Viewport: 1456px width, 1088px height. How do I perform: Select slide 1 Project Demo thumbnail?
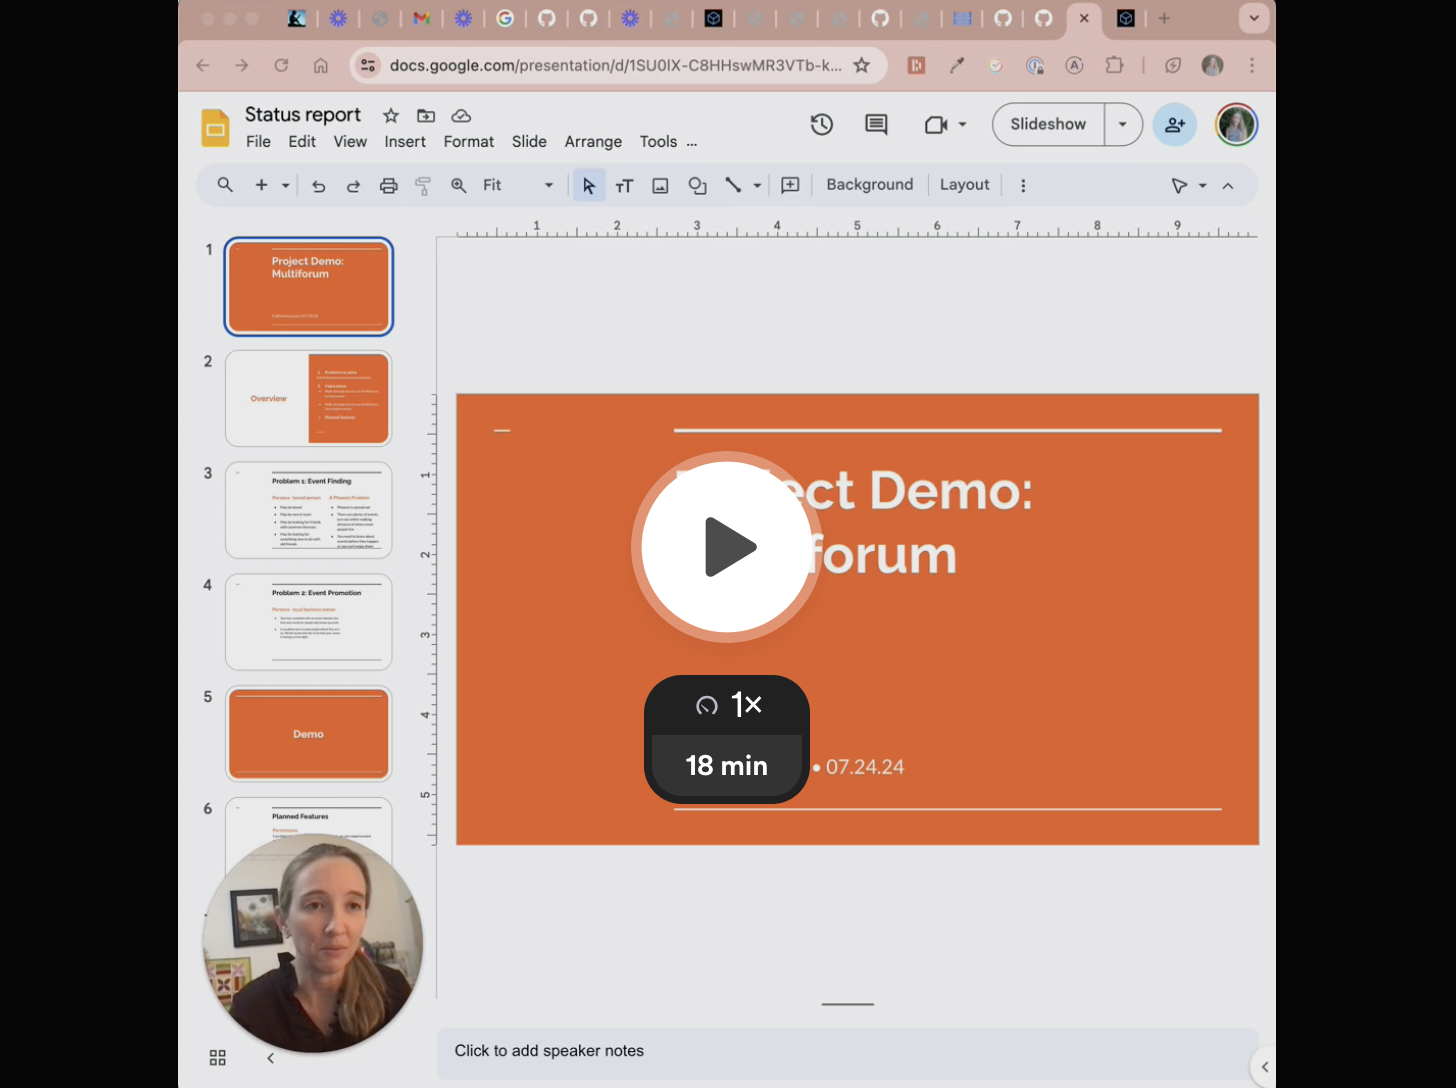(x=309, y=286)
